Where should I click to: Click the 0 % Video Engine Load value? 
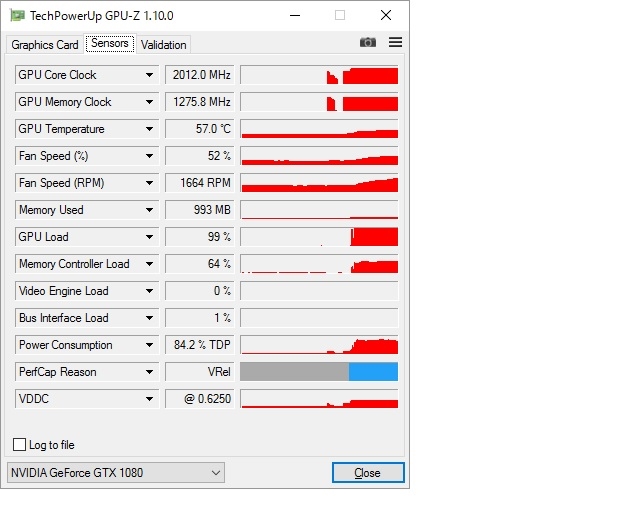tap(200, 291)
